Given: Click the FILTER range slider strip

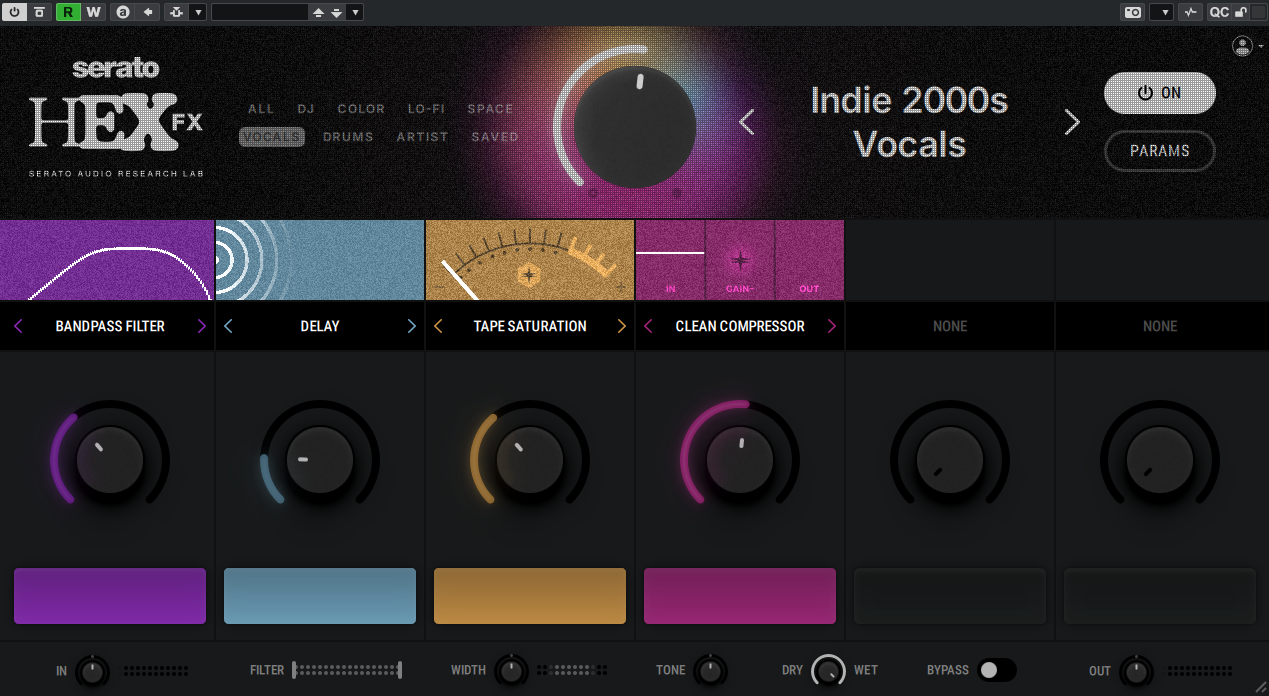Looking at the screenshot, I should (347, 670).
